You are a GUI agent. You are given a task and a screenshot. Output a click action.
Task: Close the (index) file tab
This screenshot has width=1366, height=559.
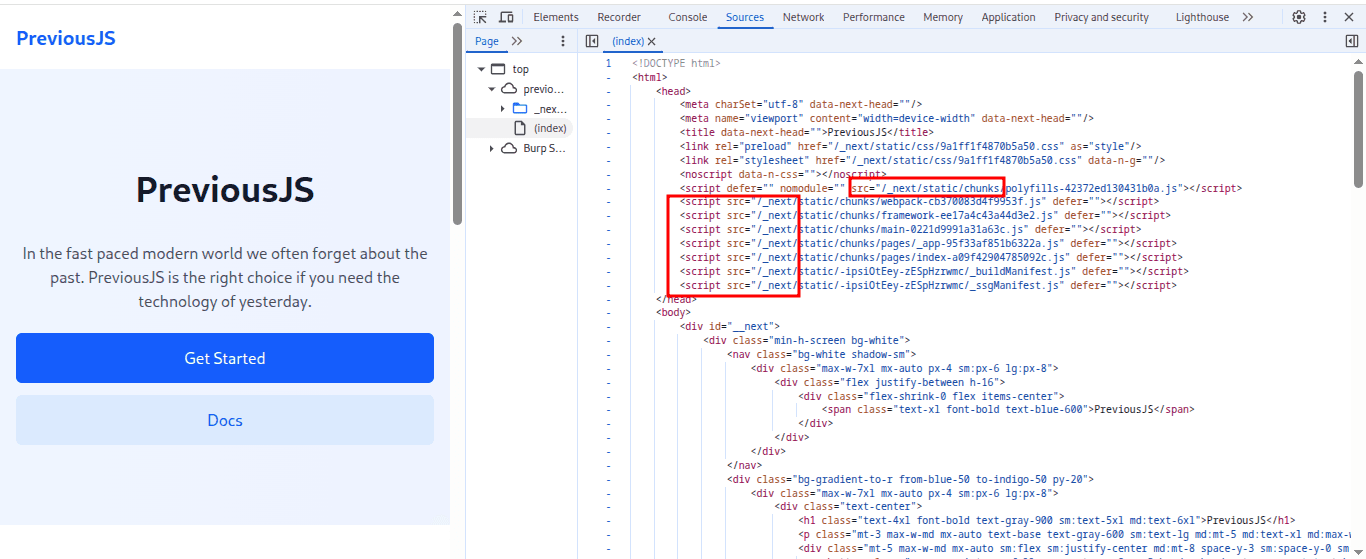click(652, 41)
